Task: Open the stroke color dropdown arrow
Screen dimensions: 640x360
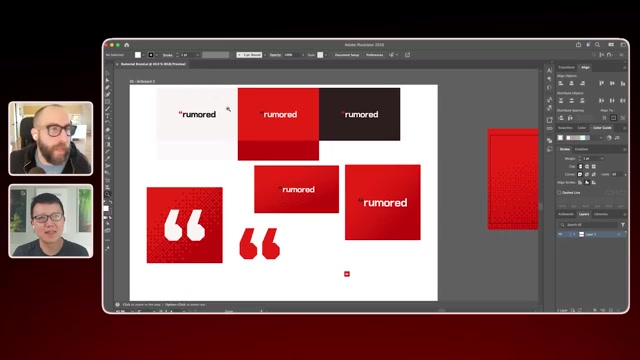Action: click(157, 55)
